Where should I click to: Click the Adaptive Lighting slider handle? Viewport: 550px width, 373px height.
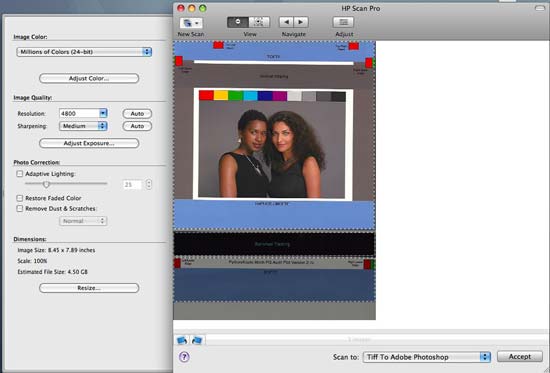coord(46,184)
